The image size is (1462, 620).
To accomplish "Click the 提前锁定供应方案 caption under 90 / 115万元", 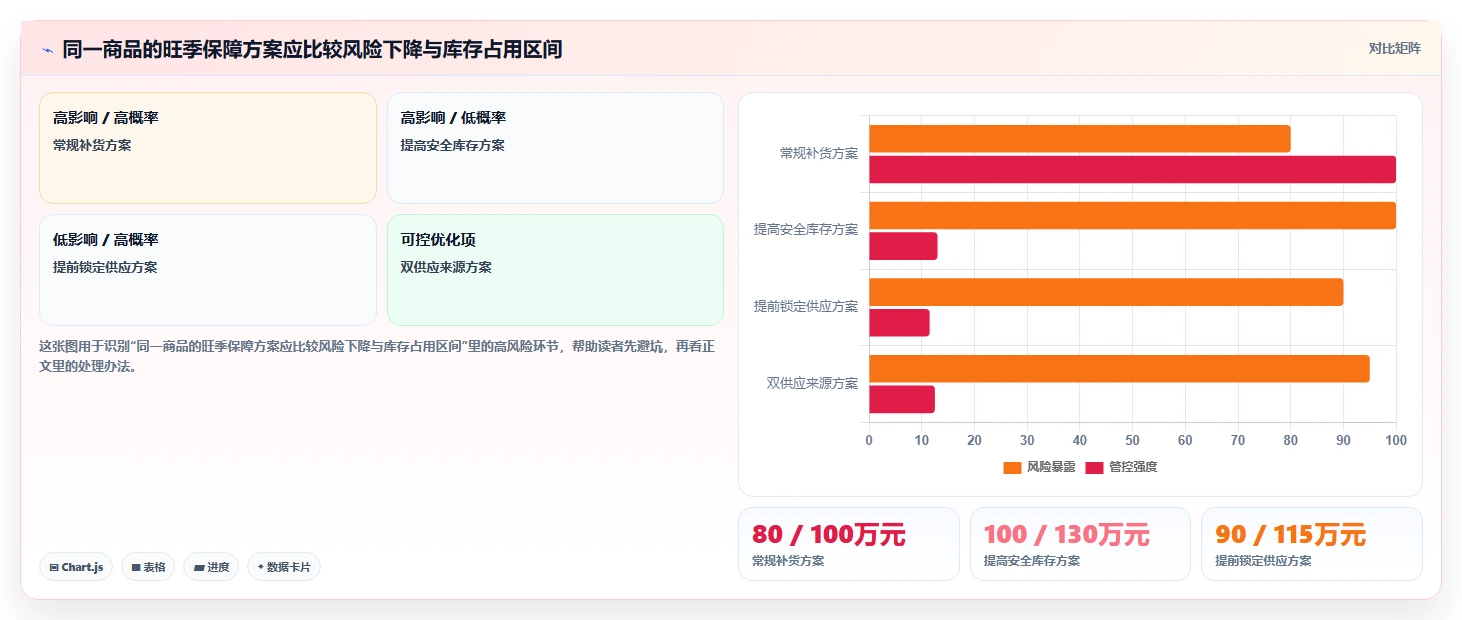I will (1263, 561).
